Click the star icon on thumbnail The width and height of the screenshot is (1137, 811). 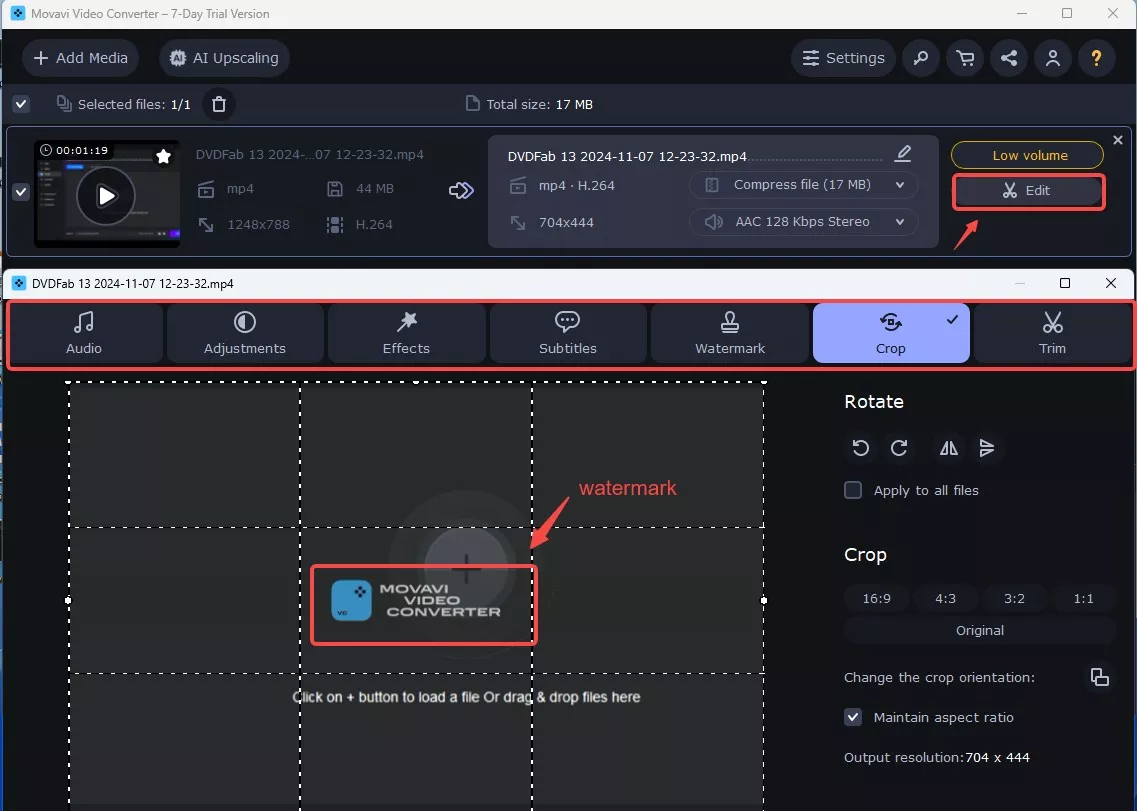point(164,156)
